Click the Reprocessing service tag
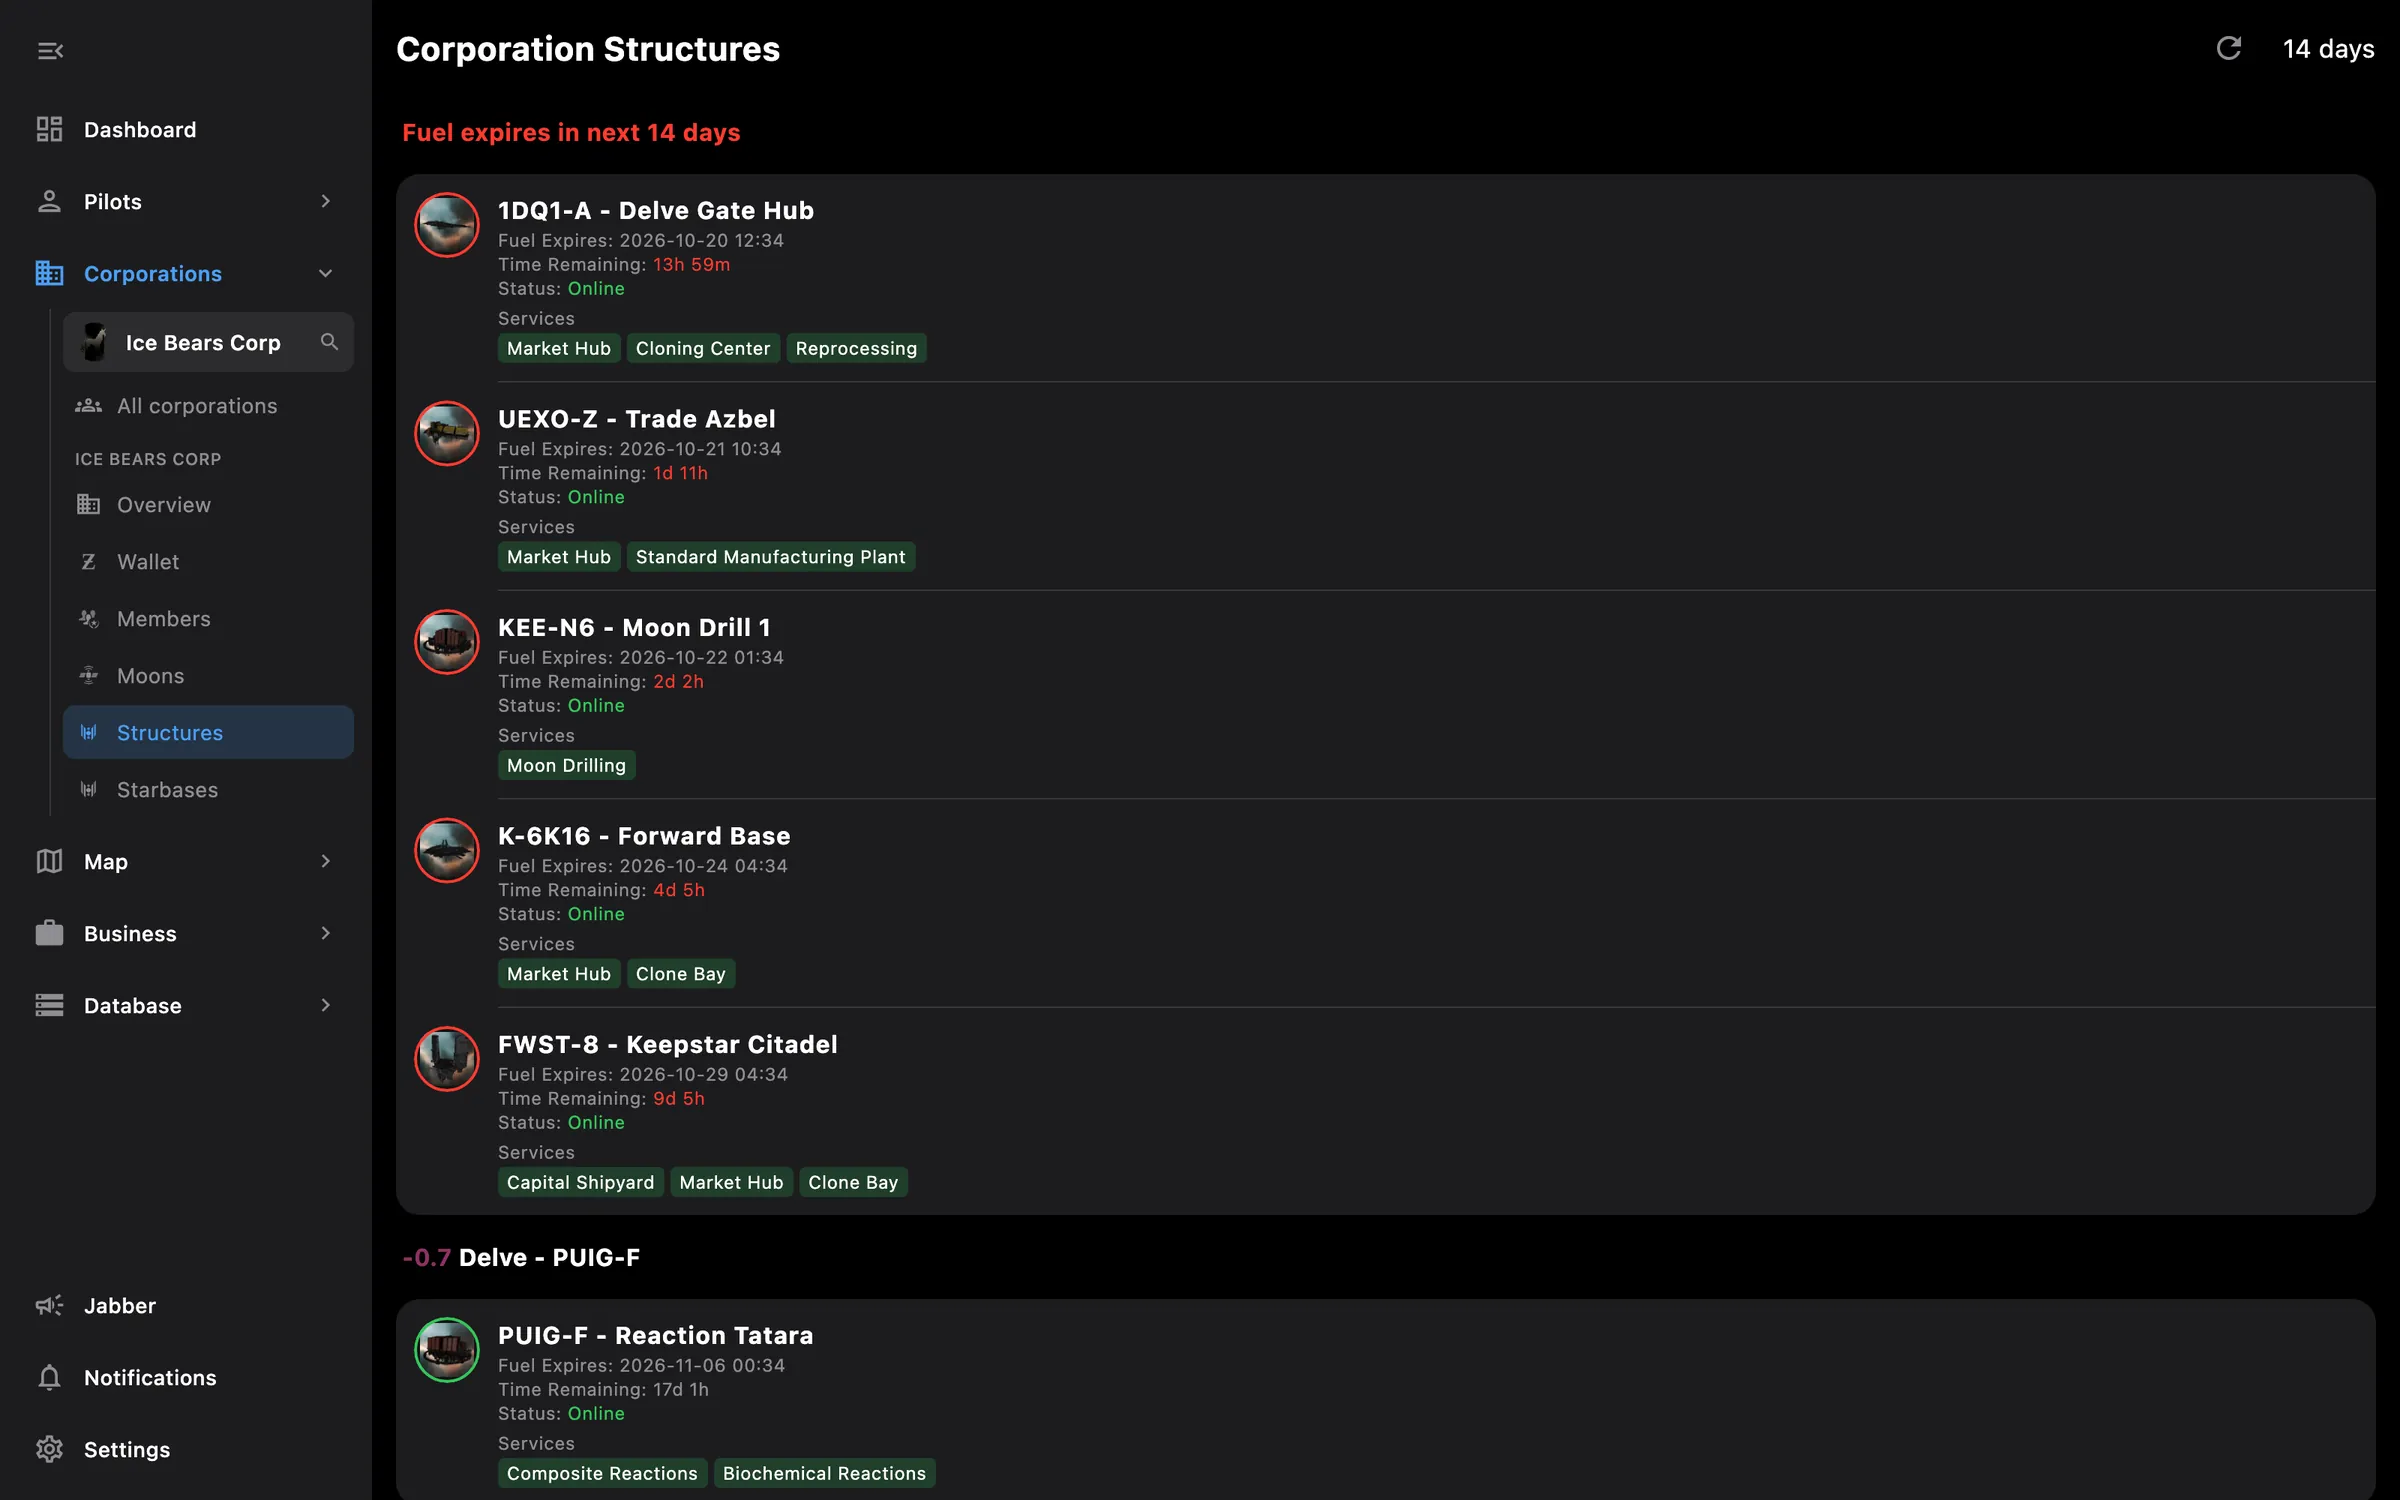Screen dimensions: 2400x1500 856,348
